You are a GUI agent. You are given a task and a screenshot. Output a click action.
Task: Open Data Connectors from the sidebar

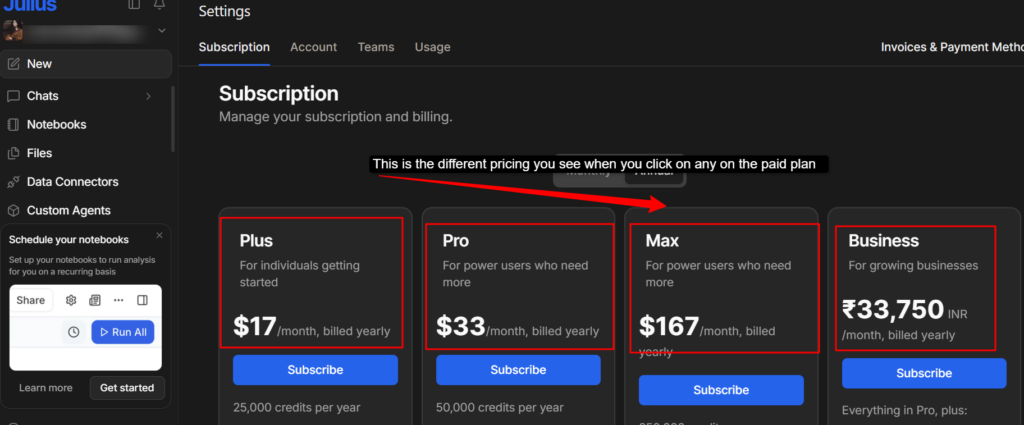[x=72, y=182]
